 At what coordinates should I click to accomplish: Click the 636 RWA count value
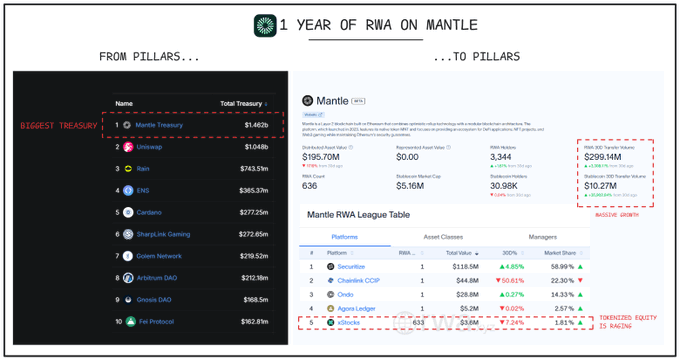(310, 186)
